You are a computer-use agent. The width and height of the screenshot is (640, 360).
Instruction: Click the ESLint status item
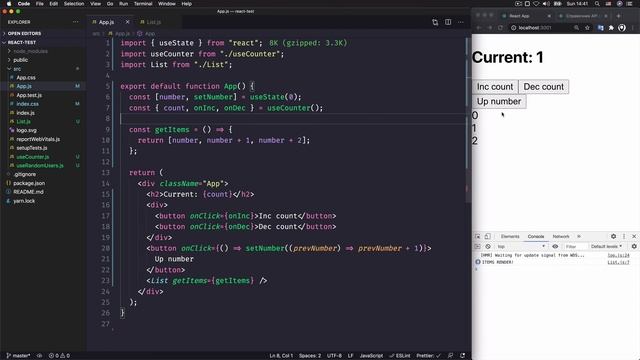[x=400, y=356]
